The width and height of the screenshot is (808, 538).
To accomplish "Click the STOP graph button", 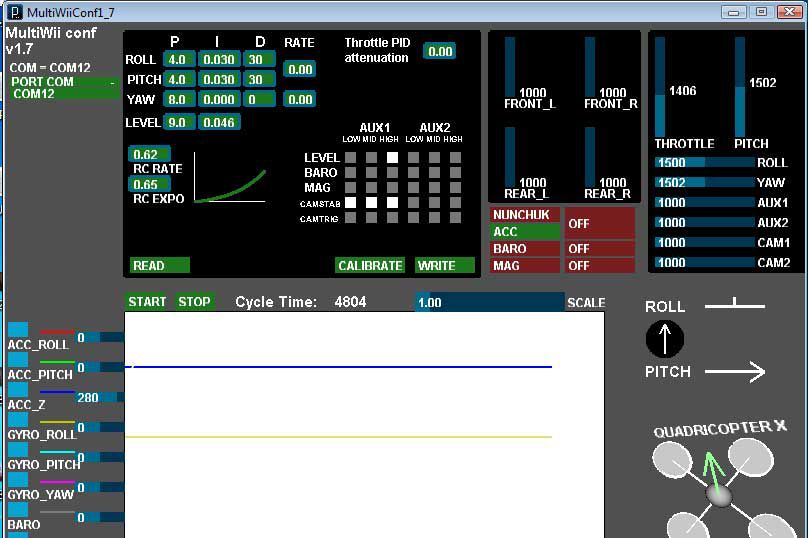I will pos(194,301).
